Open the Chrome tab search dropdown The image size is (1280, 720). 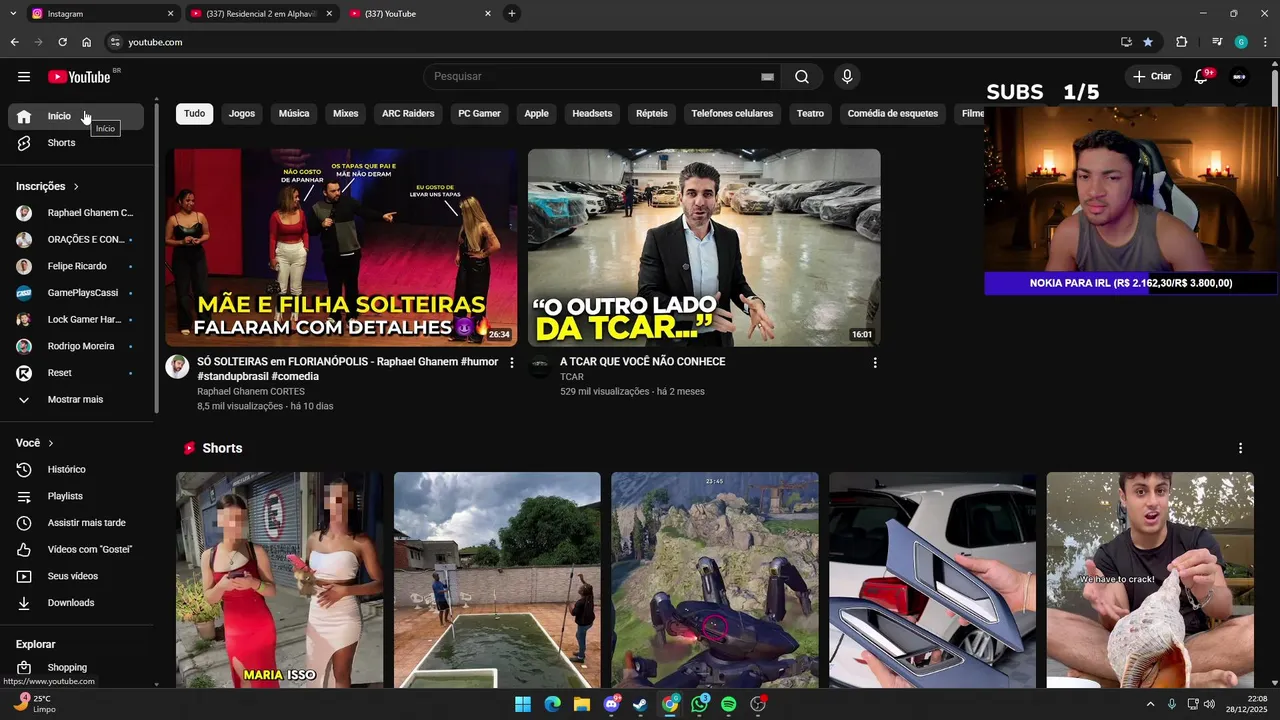13,14
